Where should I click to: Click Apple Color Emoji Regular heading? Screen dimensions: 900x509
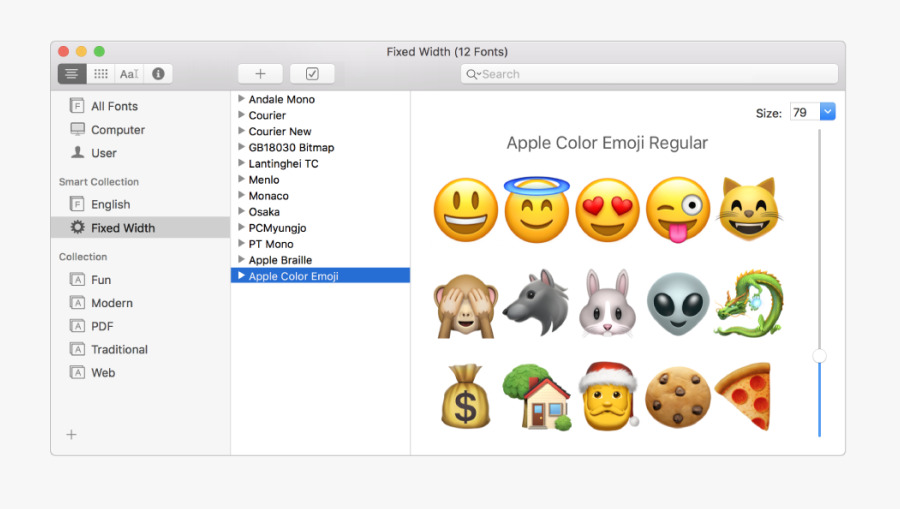point(607,143)
